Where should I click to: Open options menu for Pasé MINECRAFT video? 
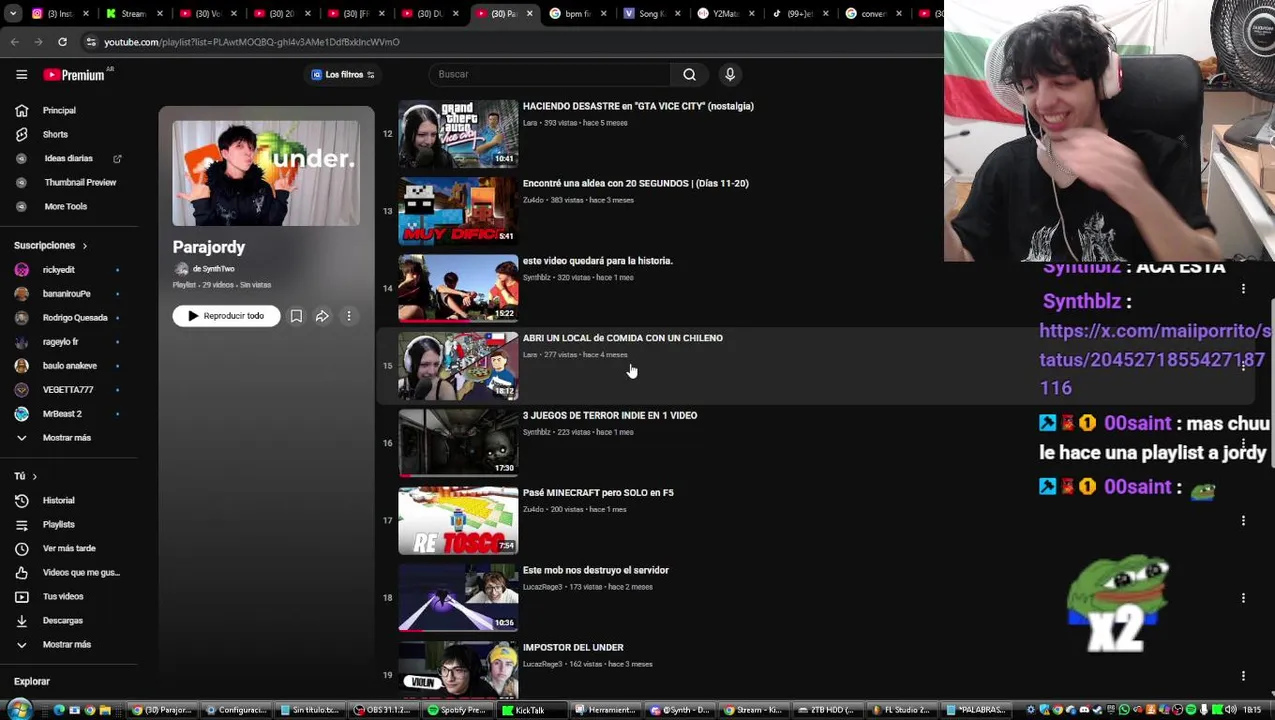point(1243,520)
